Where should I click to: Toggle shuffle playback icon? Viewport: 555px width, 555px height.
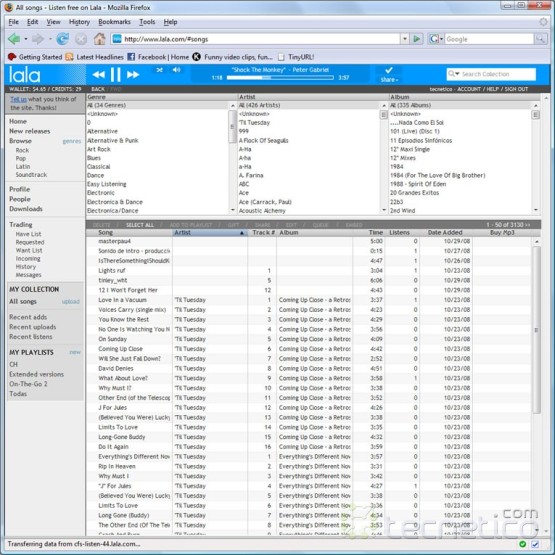(160, 70)
